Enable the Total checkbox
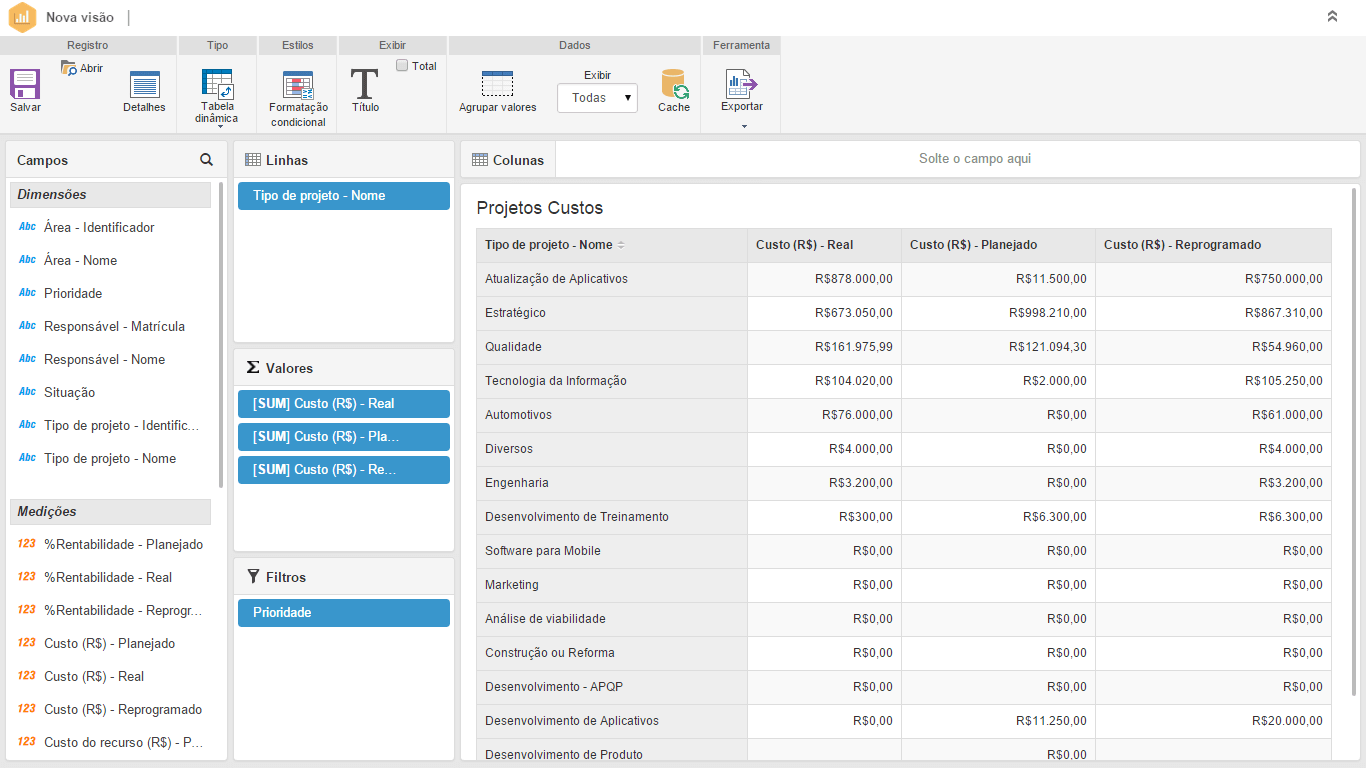1366x768 pixels. (402, 66)
